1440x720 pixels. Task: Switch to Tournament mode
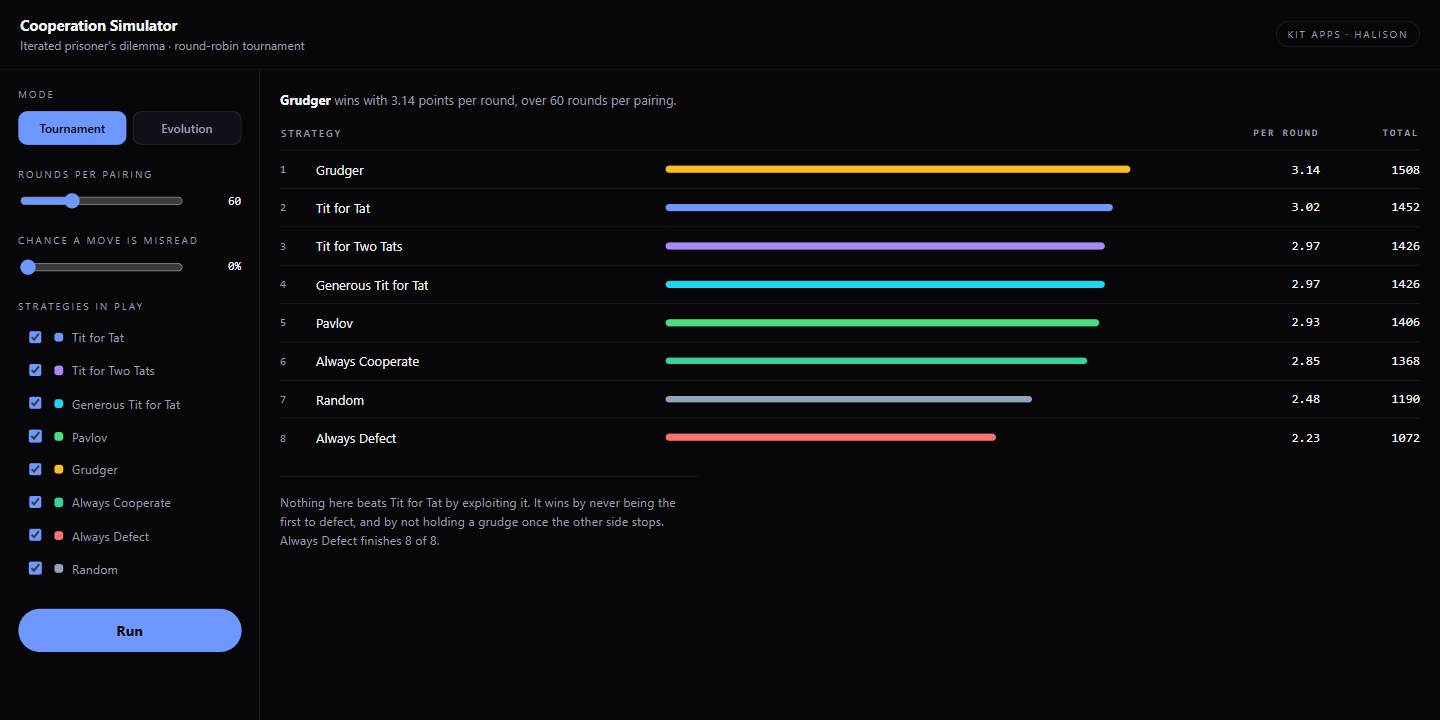click(72, 128)
